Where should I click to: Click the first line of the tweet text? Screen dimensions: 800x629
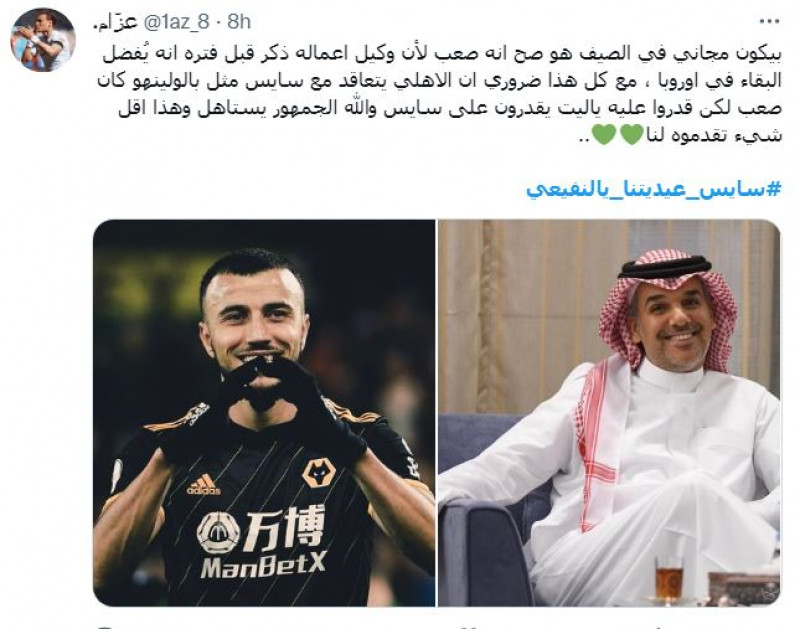coord(442,54)
